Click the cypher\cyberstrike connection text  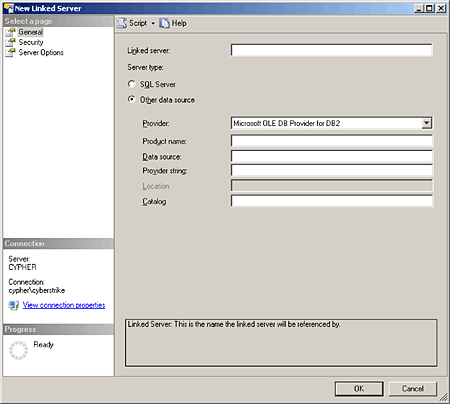(37, 290)
